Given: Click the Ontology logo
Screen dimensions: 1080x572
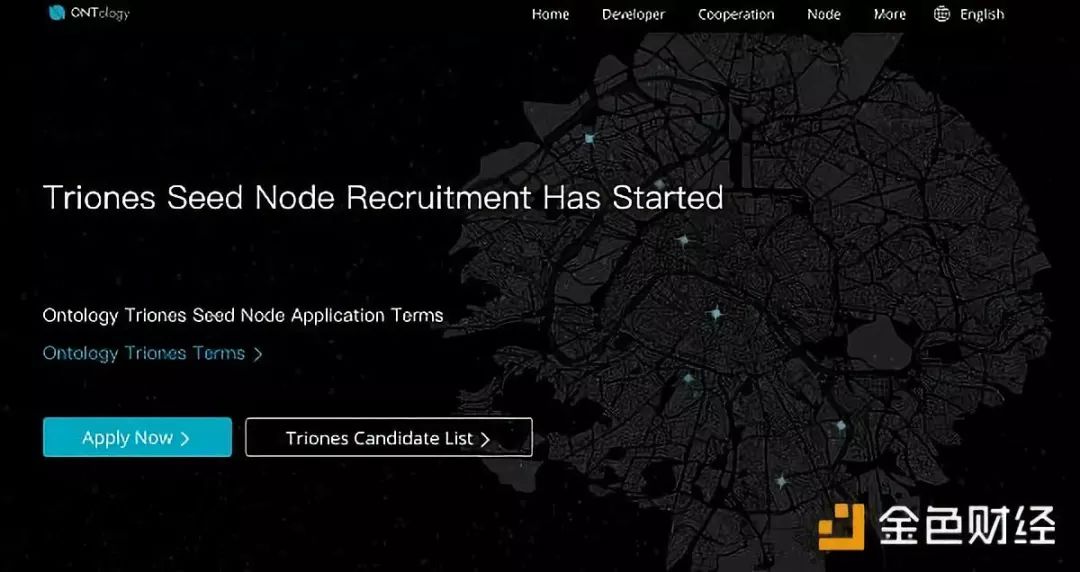Looking at the screenshot, I should (x=89, y=13).
